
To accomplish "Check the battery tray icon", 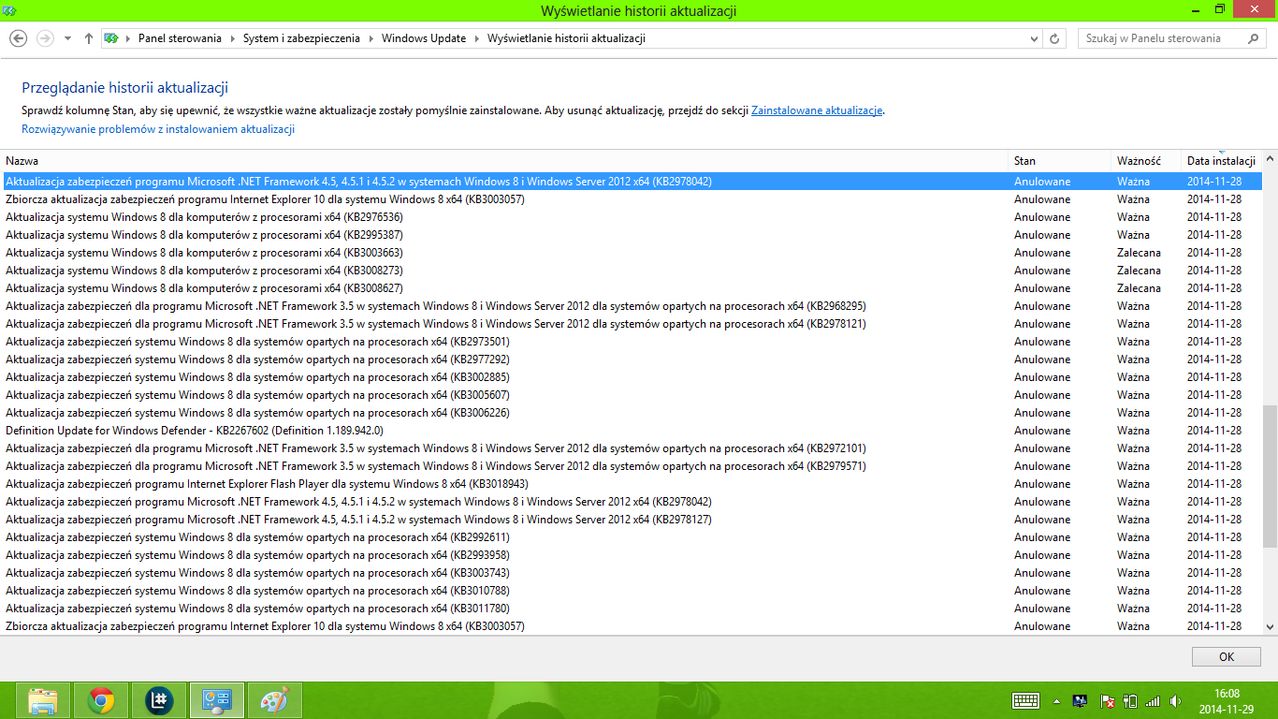I will [1130, 701].
